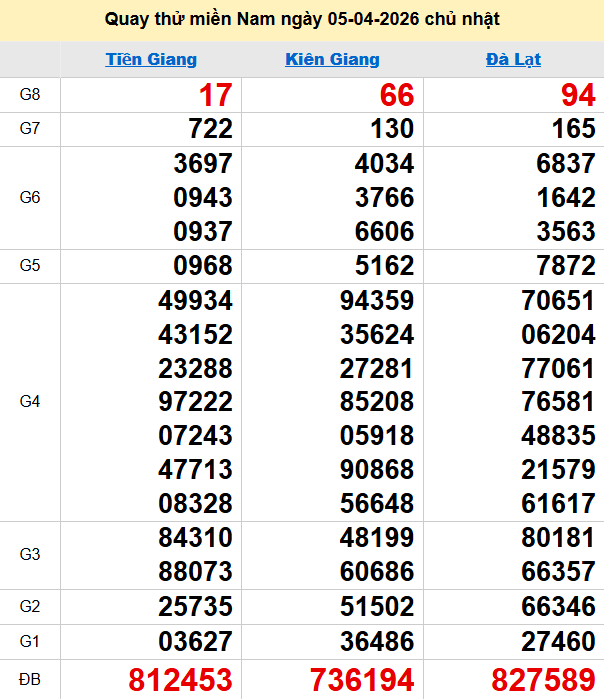Click the G2 number 51502
Viewport: 604px width, 699px height.
(377, 607)
